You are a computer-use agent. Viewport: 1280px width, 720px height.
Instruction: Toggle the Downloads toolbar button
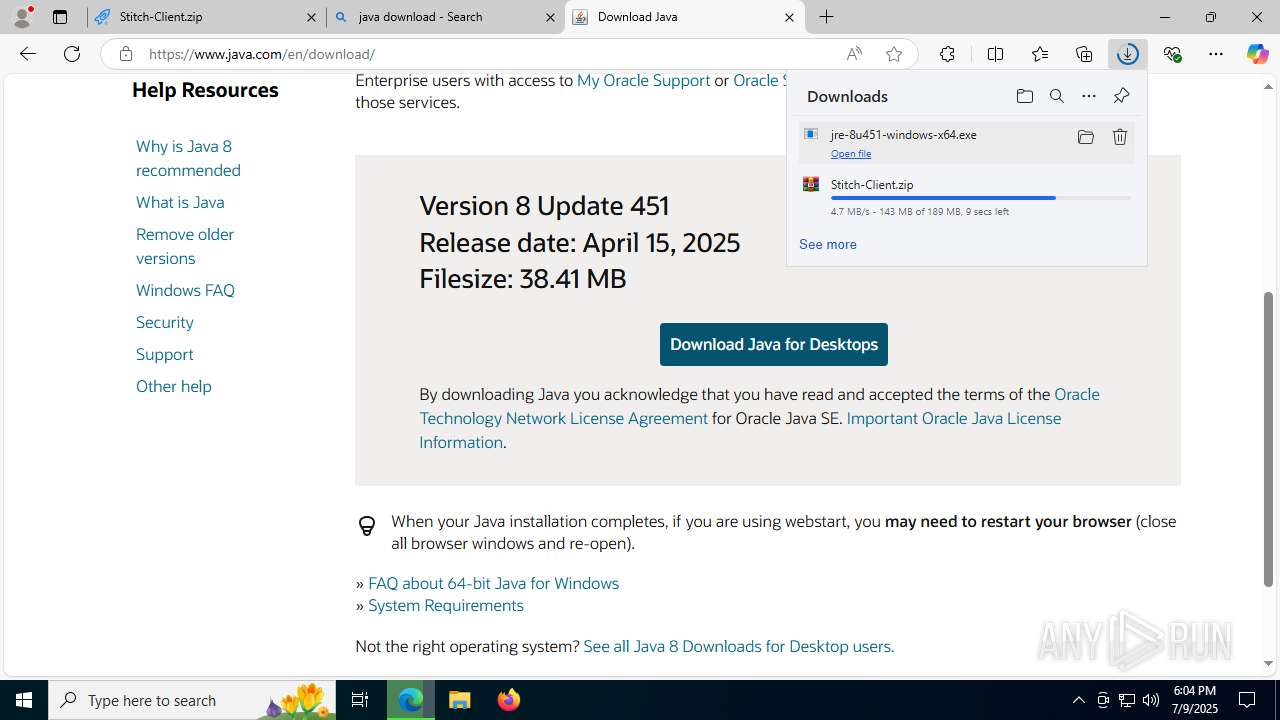tap(1128, 54)
